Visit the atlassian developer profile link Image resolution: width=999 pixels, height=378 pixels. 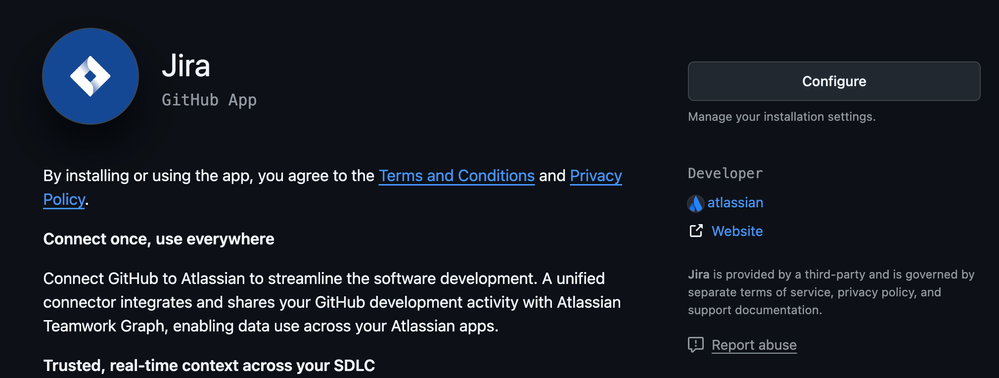click(735, 203)
